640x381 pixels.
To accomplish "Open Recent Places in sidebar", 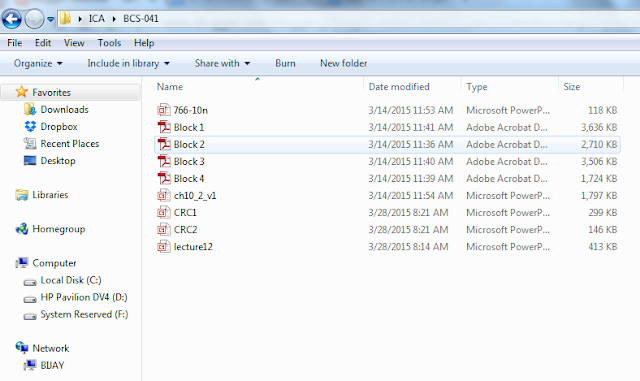I will click(x=70, y=144).
